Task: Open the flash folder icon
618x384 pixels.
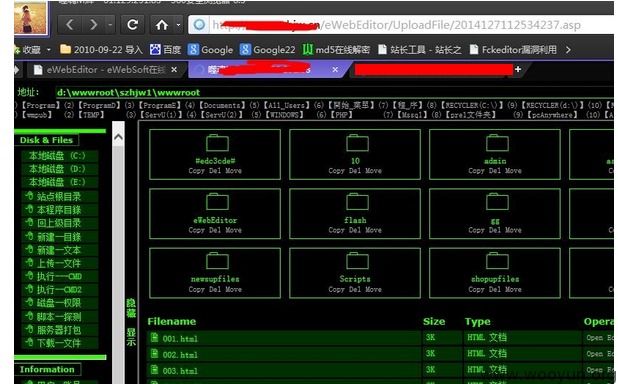Action: 357,202
